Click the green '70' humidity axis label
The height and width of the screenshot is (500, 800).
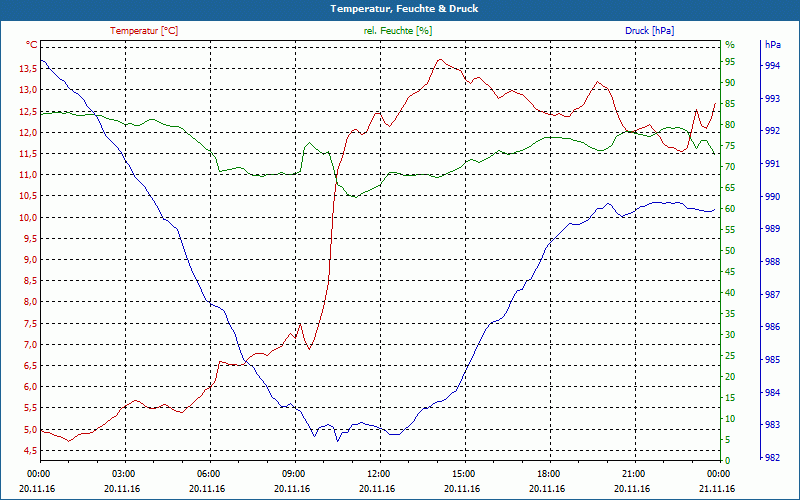point(730,167)
